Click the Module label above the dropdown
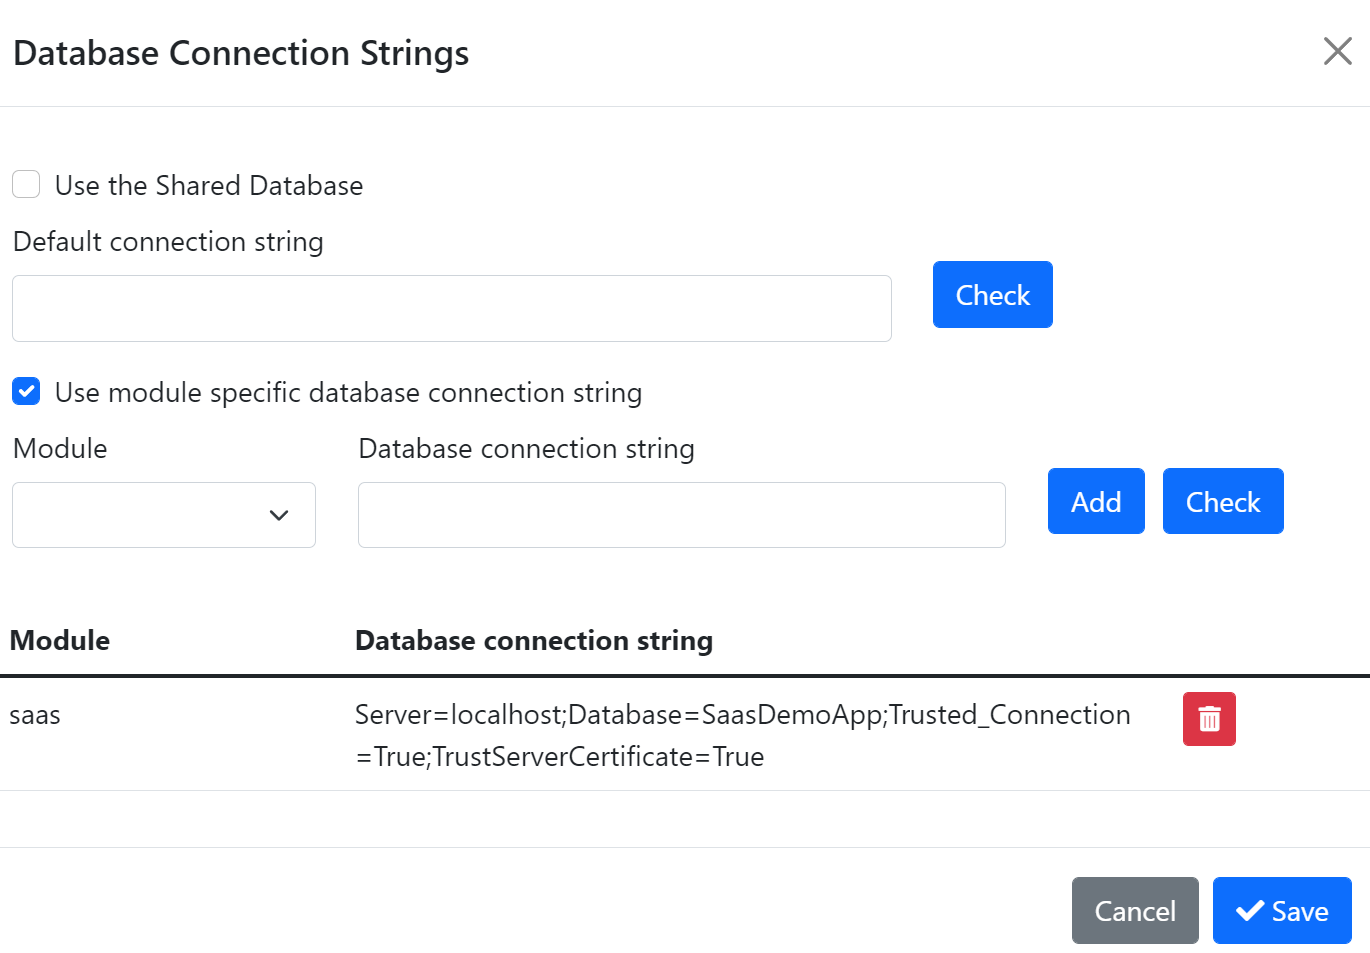This screenshot has height=953, width=1370. [x=60, y=449]
